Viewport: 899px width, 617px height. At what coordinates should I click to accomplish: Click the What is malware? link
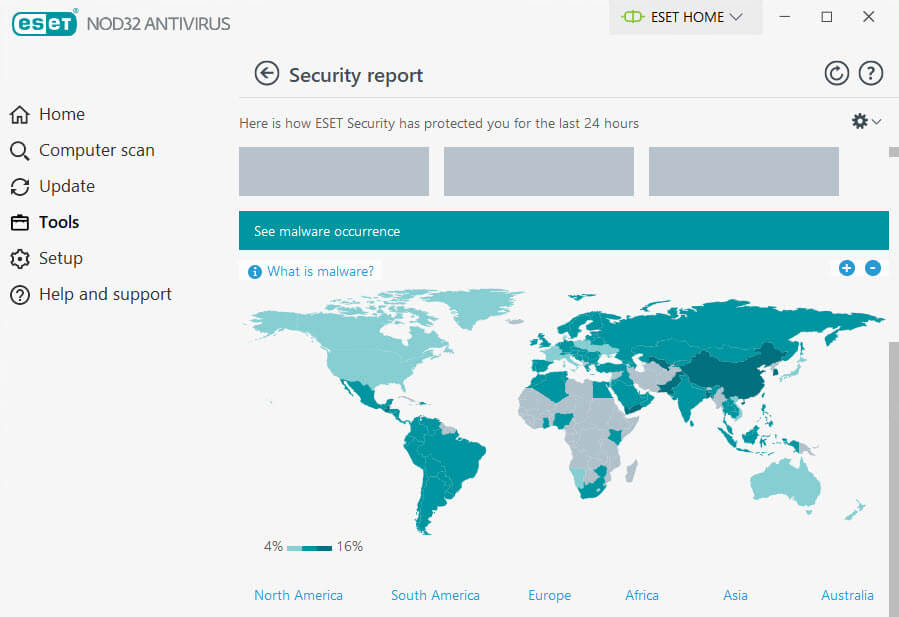(x=320, y=271)
